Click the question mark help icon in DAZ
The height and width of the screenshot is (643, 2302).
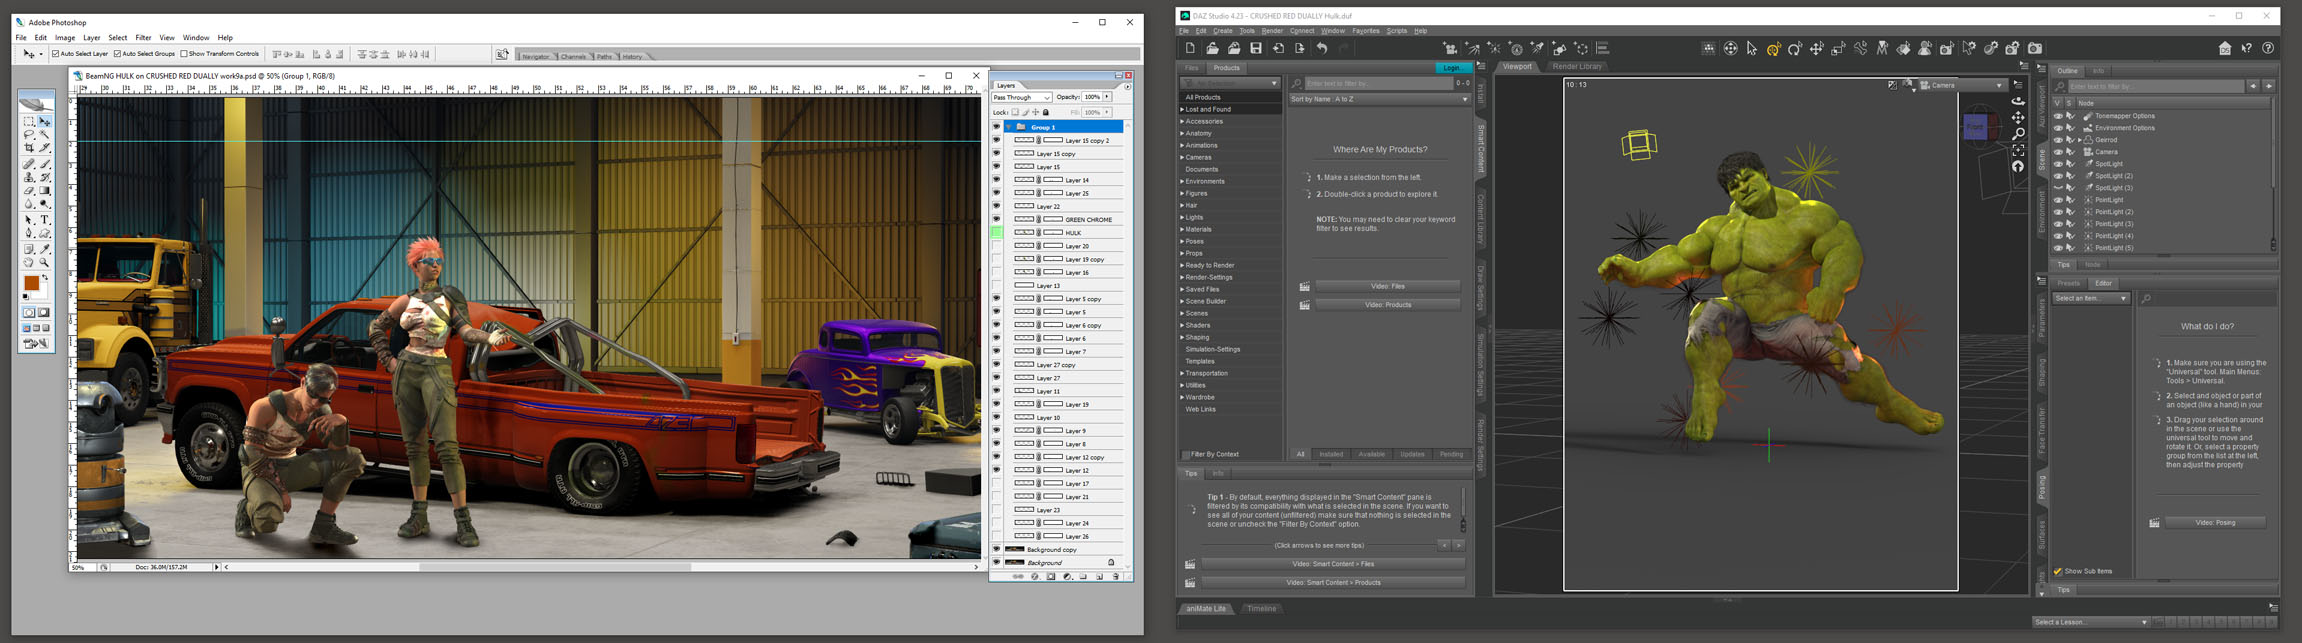(2268, 48)
